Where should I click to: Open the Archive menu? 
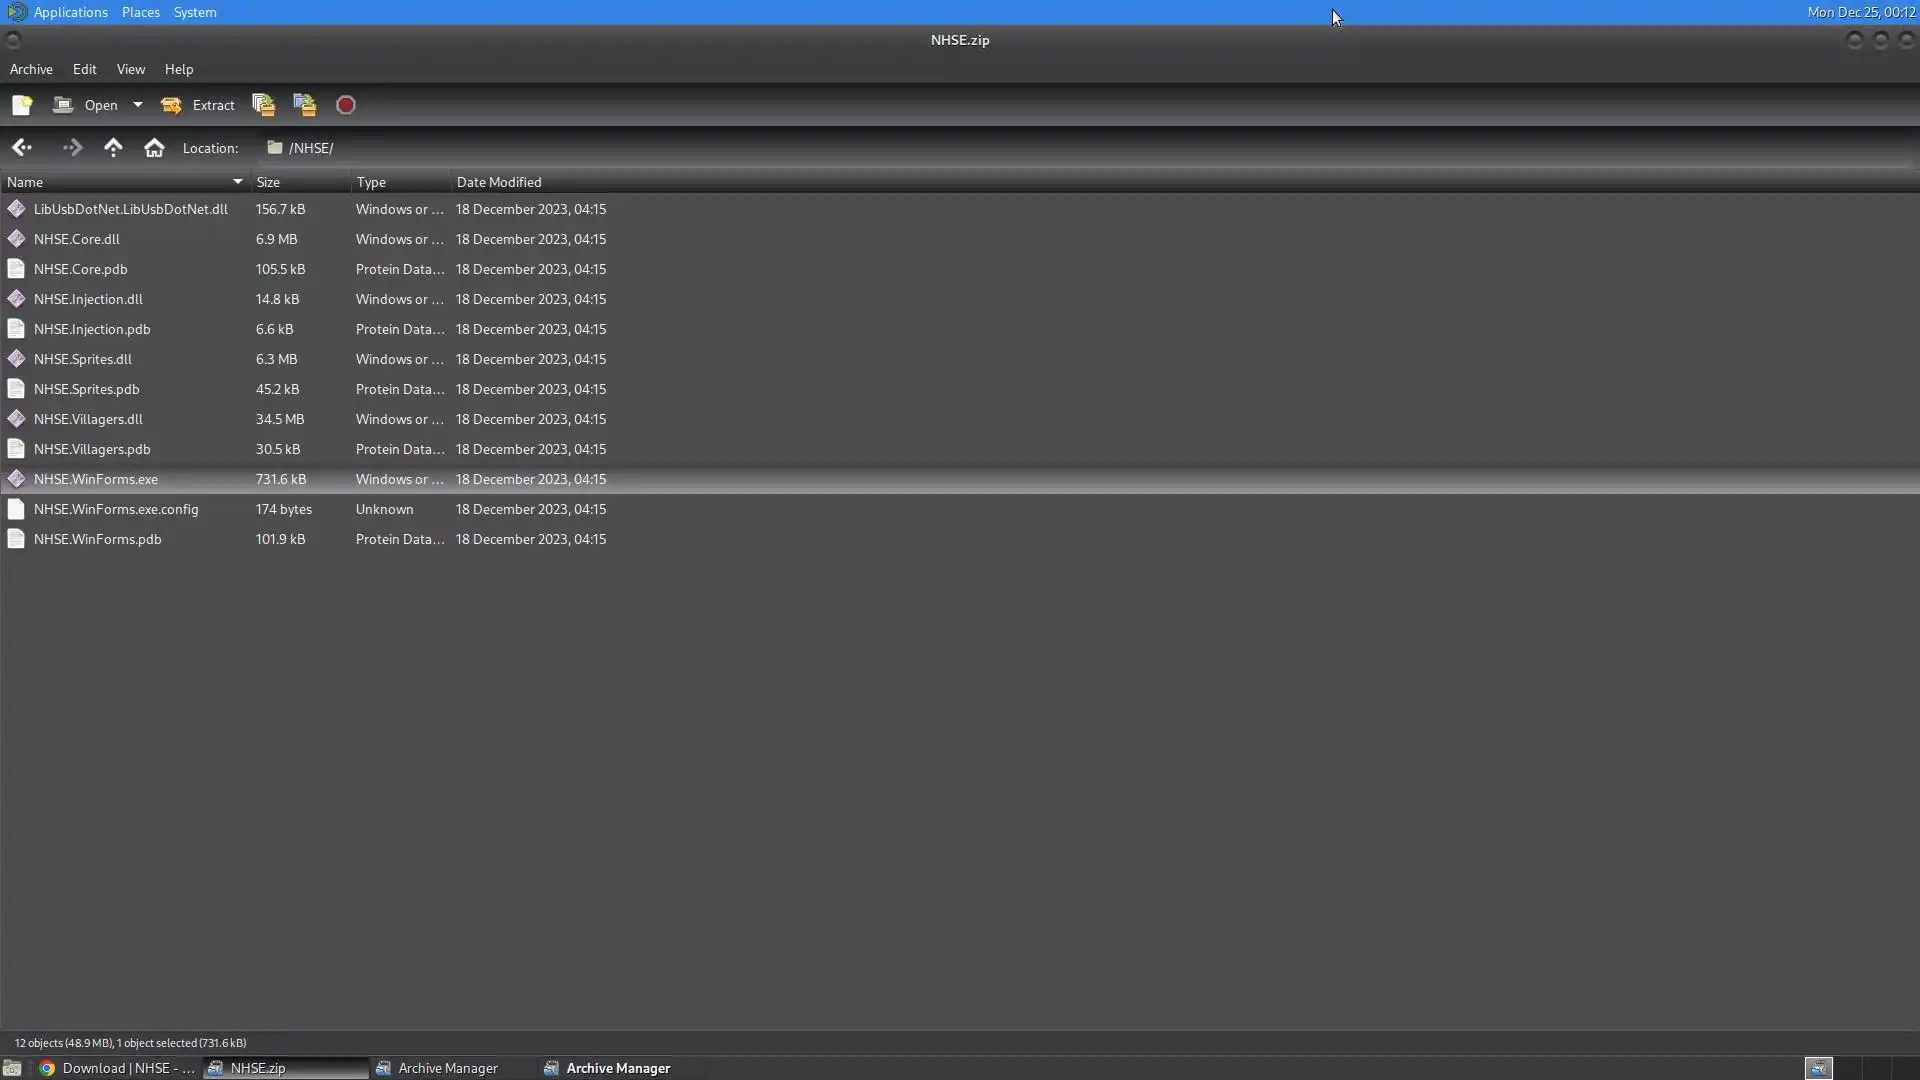[x=31, y=69]
